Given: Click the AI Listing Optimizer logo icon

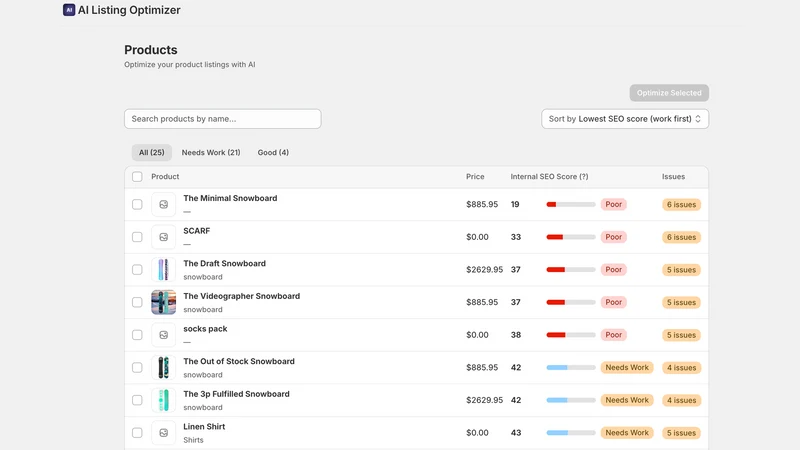Looking at the screenshot, I should point(69,10).
